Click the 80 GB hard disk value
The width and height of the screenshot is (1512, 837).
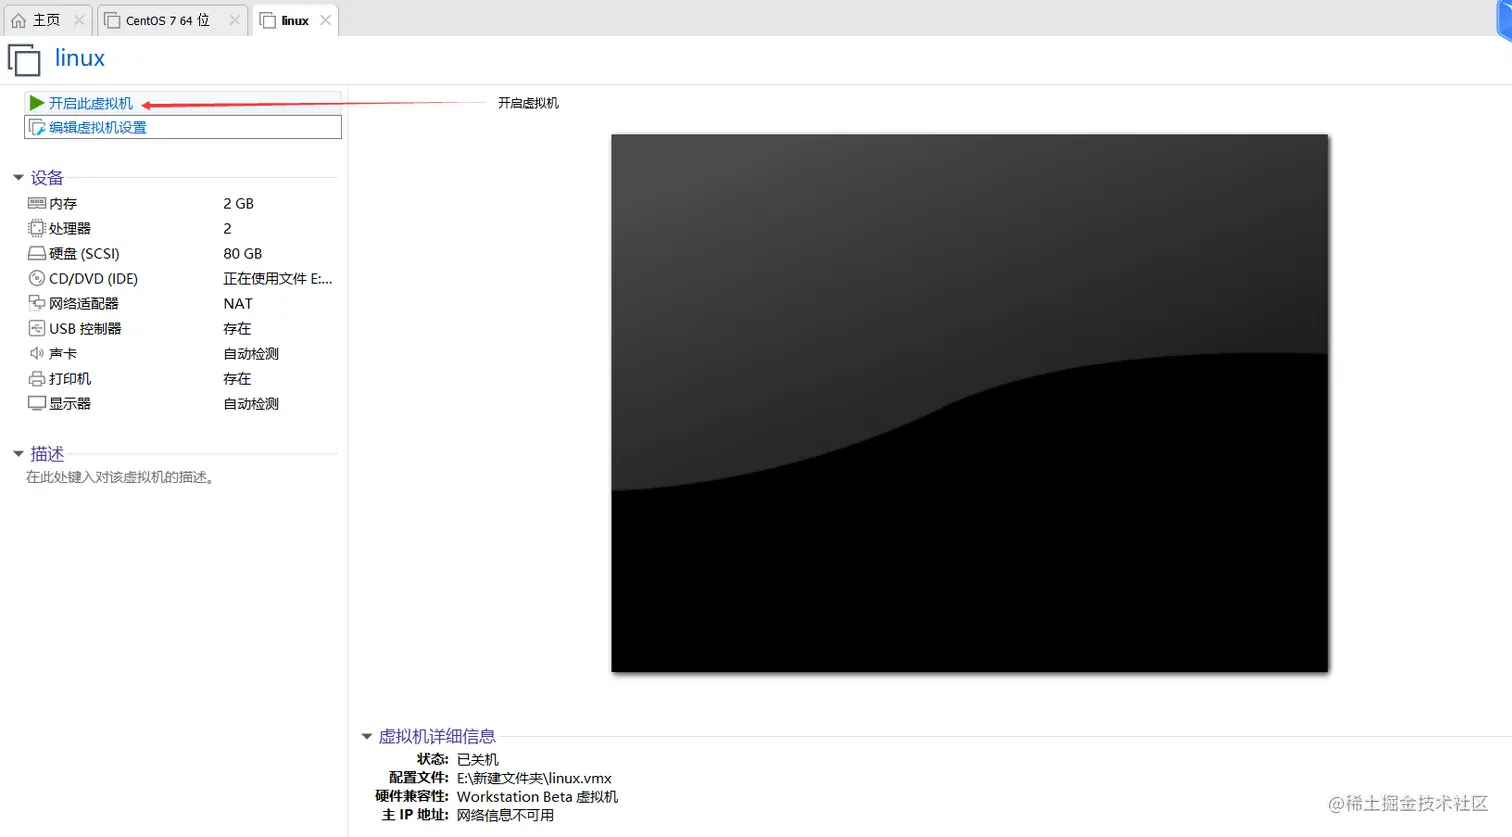coord(242,254)
